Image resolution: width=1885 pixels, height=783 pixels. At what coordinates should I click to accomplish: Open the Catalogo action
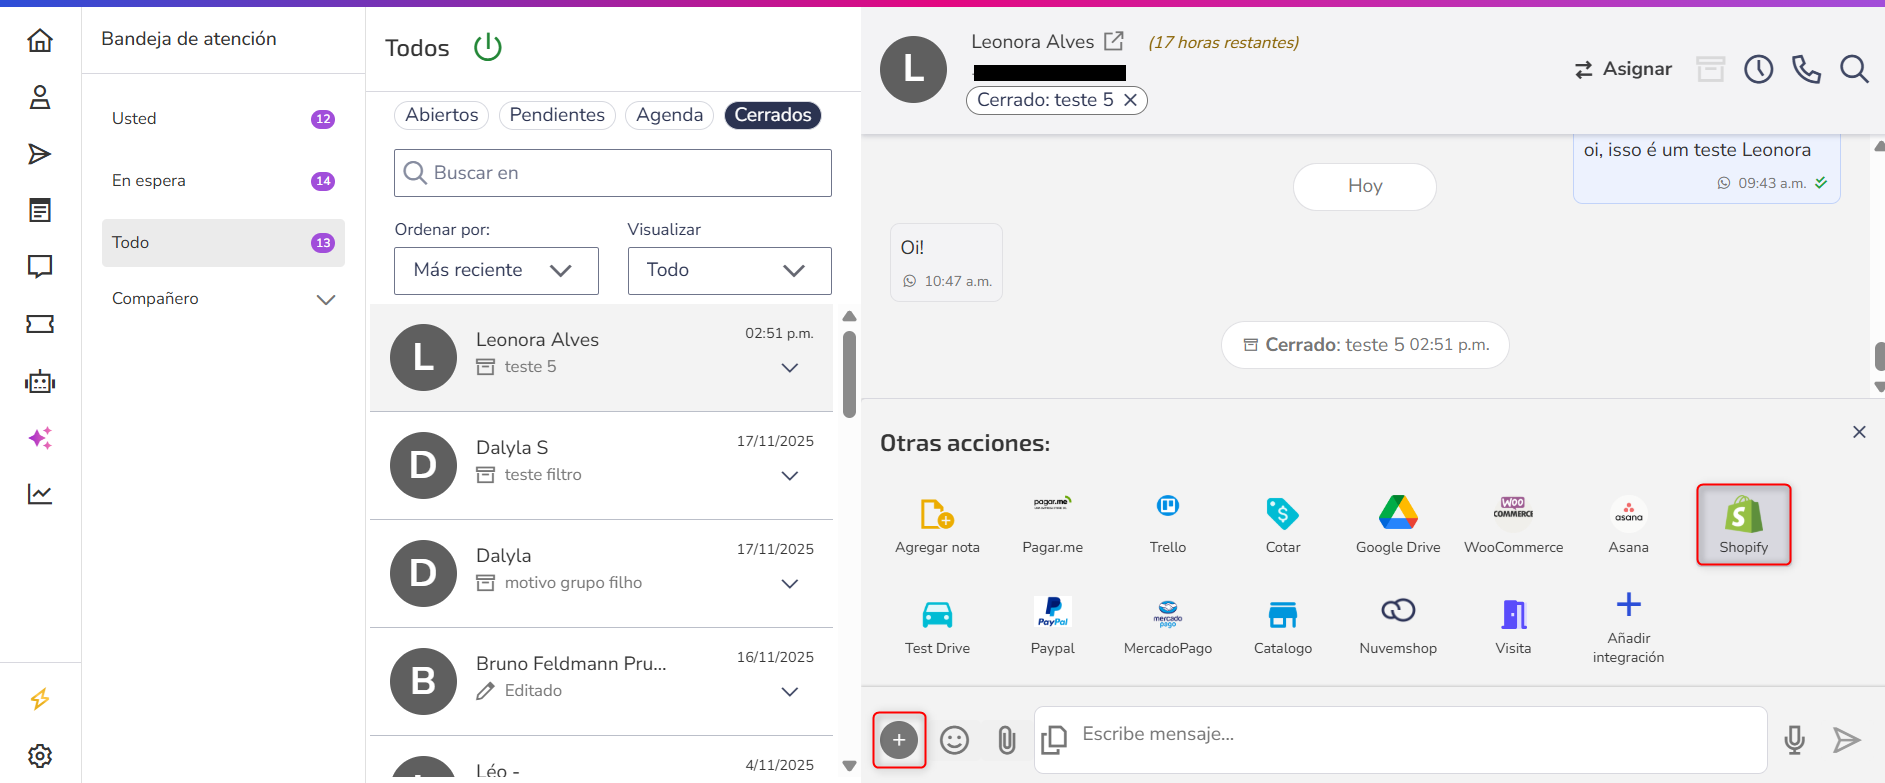point(1283,627)
